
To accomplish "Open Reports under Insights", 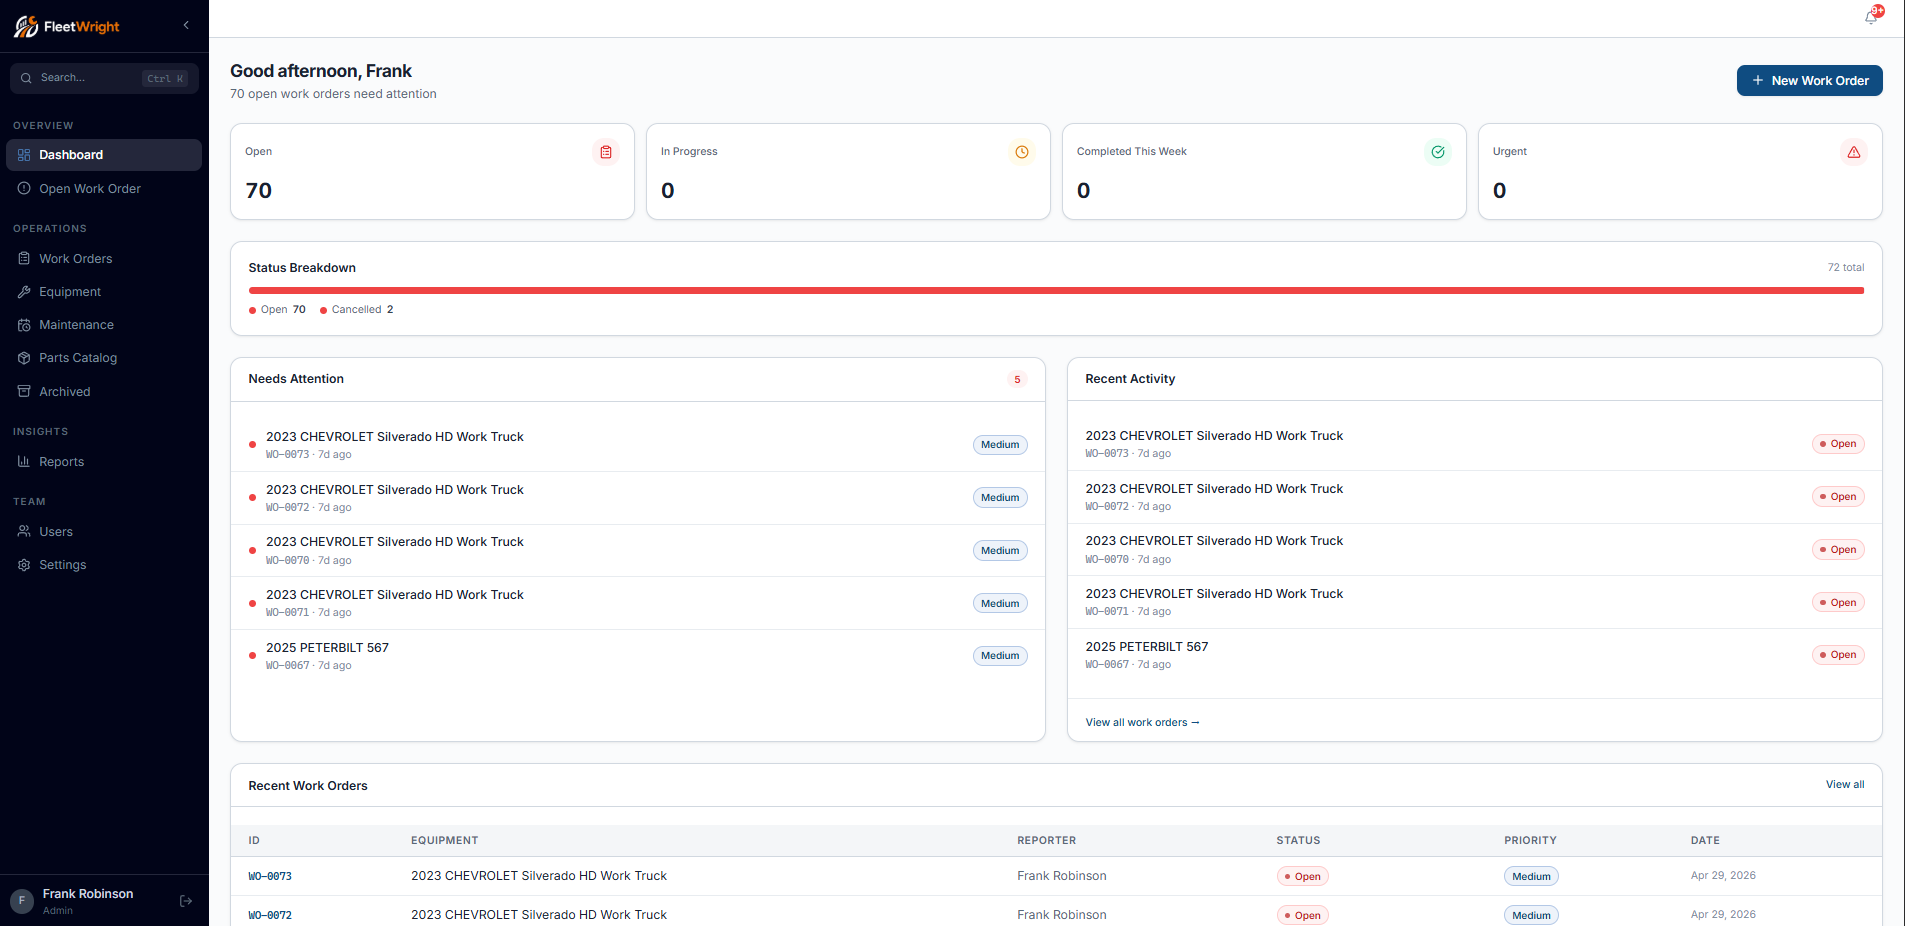I will [x=104, y=462].
